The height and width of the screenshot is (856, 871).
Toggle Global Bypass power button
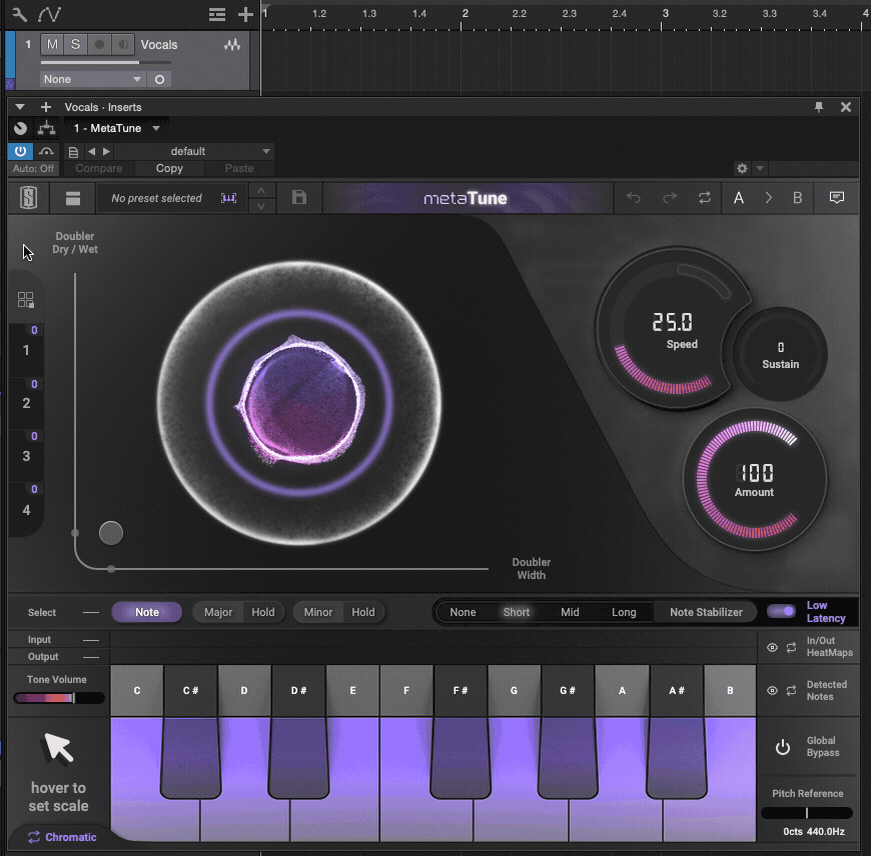[783, 747]
